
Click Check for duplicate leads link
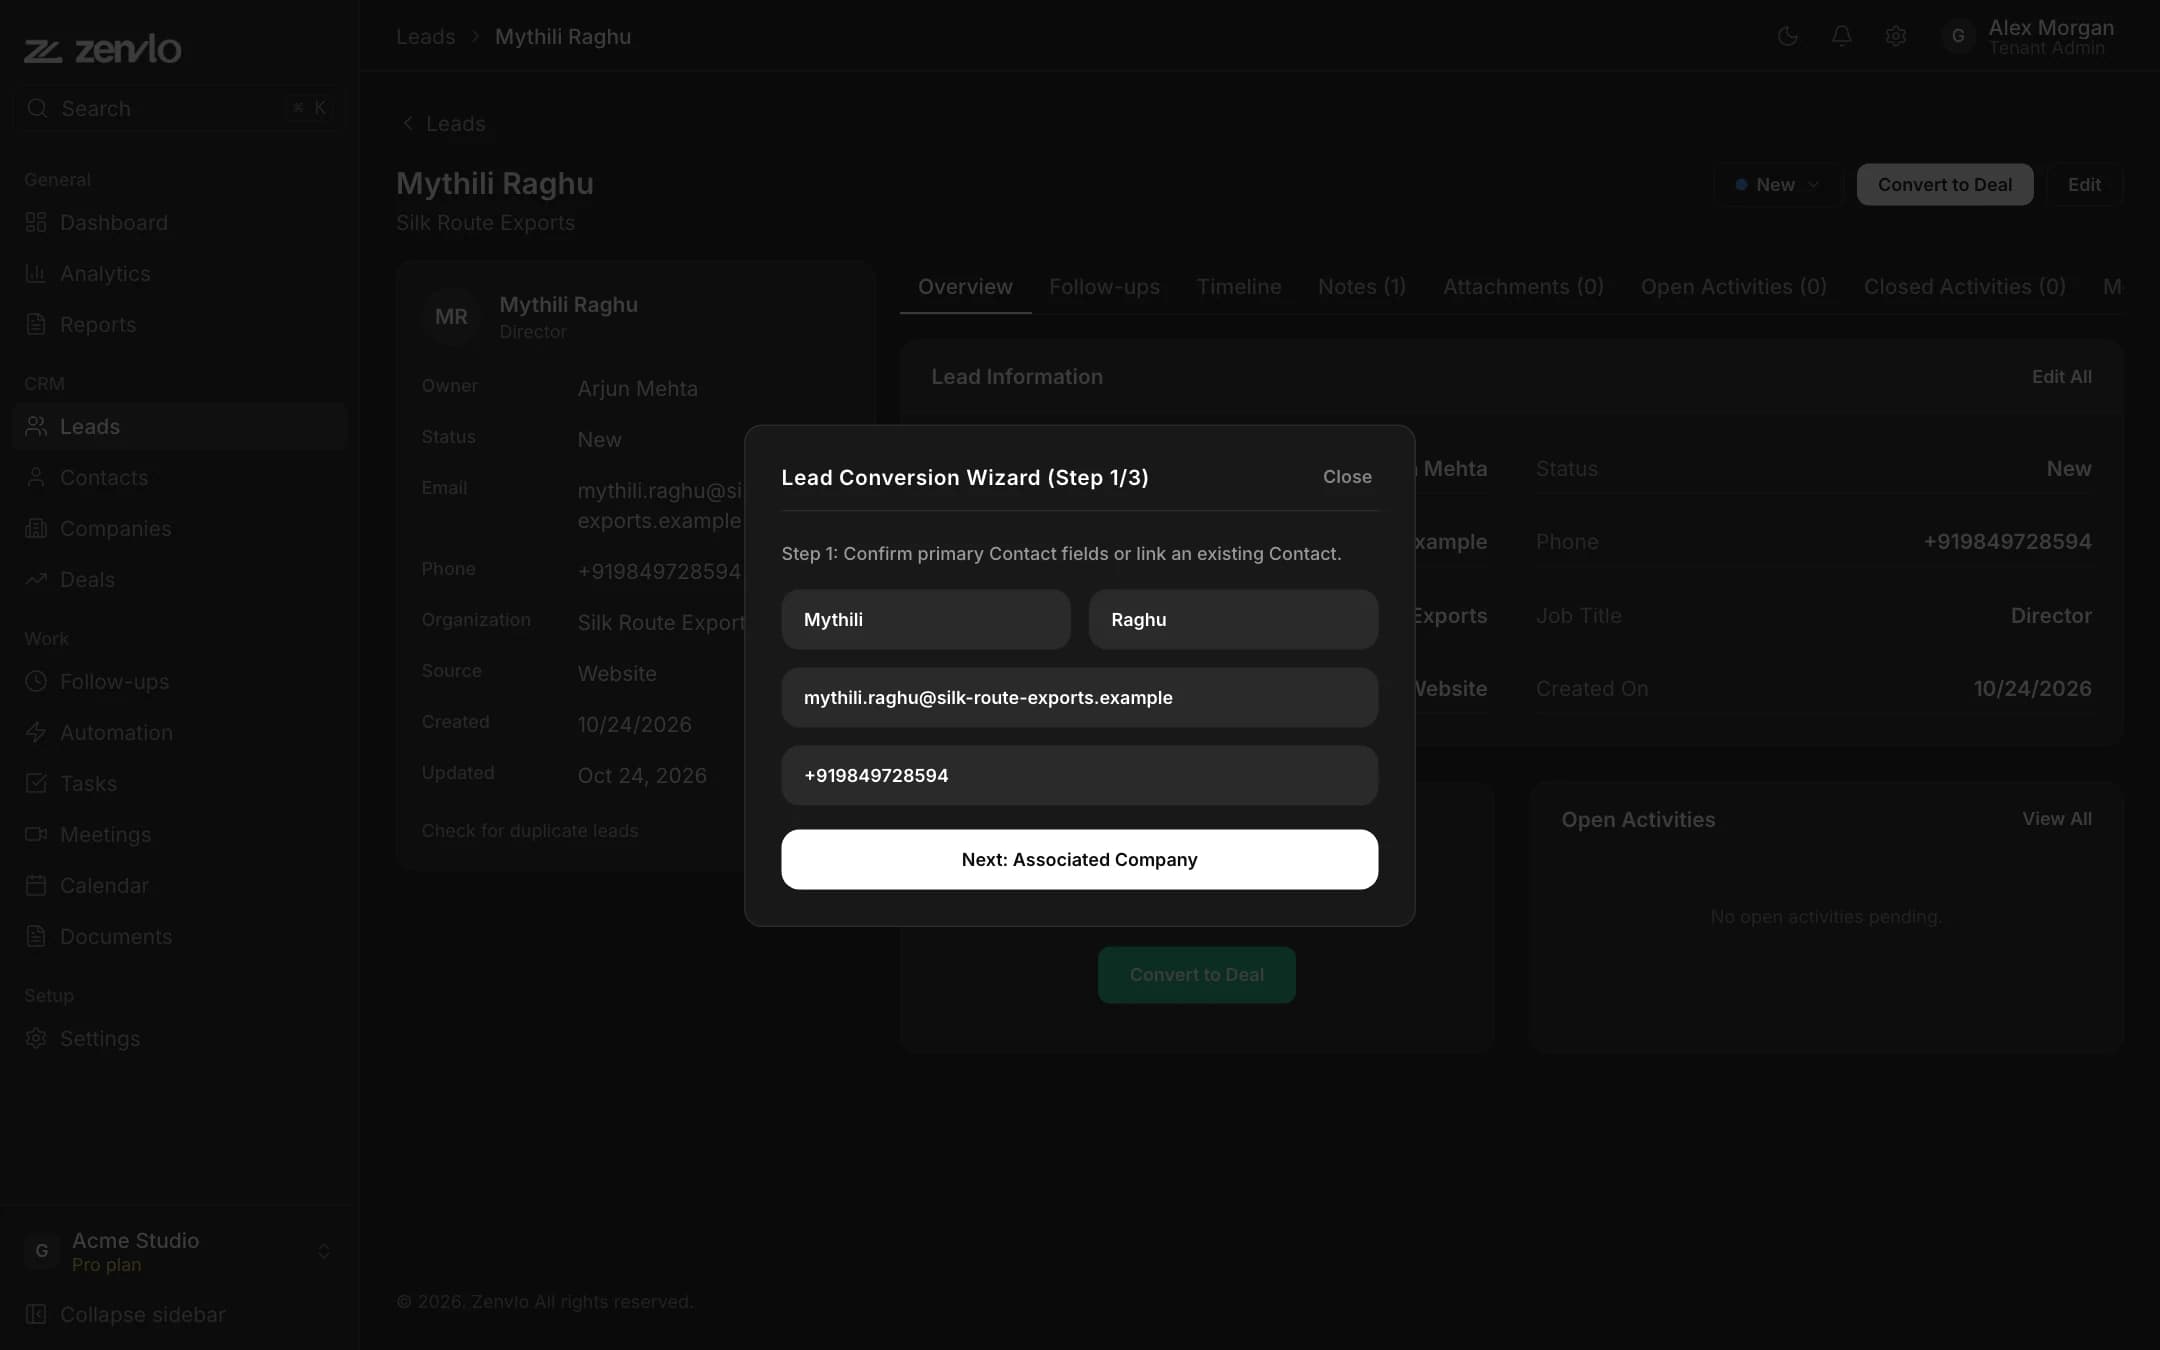[x=529, y=830]
